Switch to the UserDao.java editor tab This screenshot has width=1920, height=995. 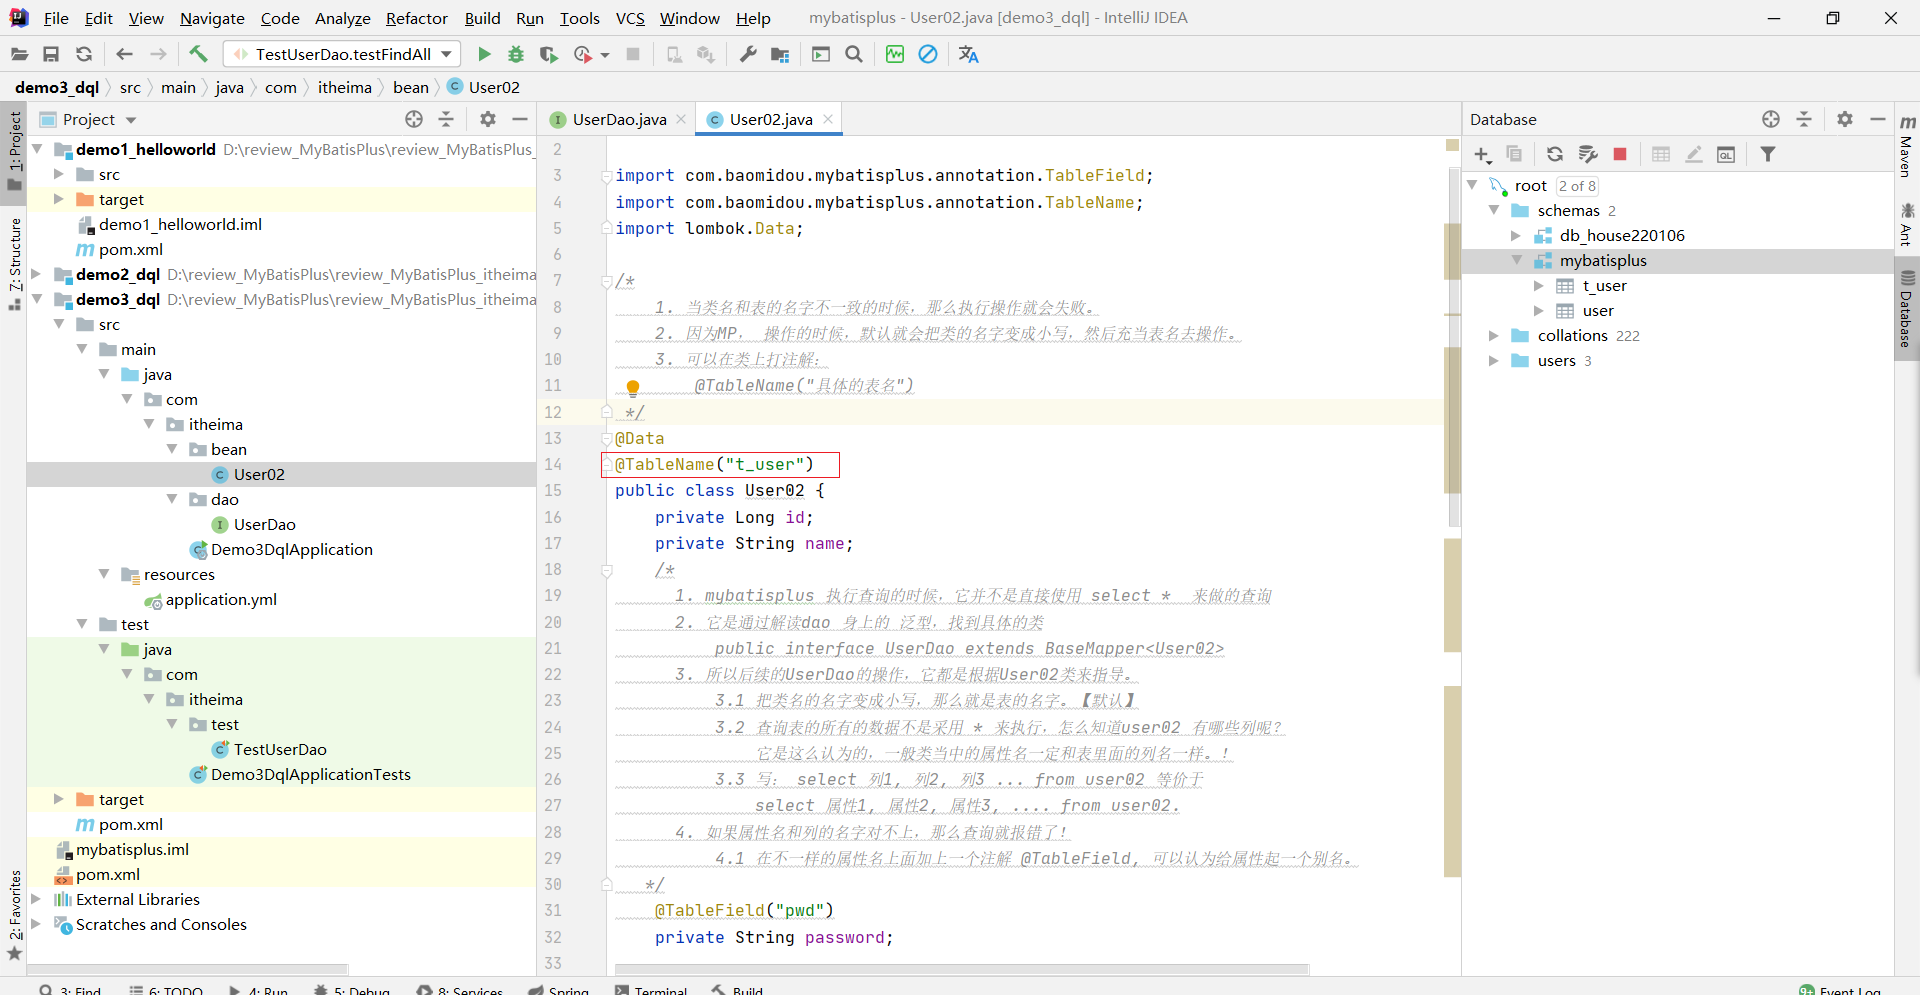pos(618,119)
